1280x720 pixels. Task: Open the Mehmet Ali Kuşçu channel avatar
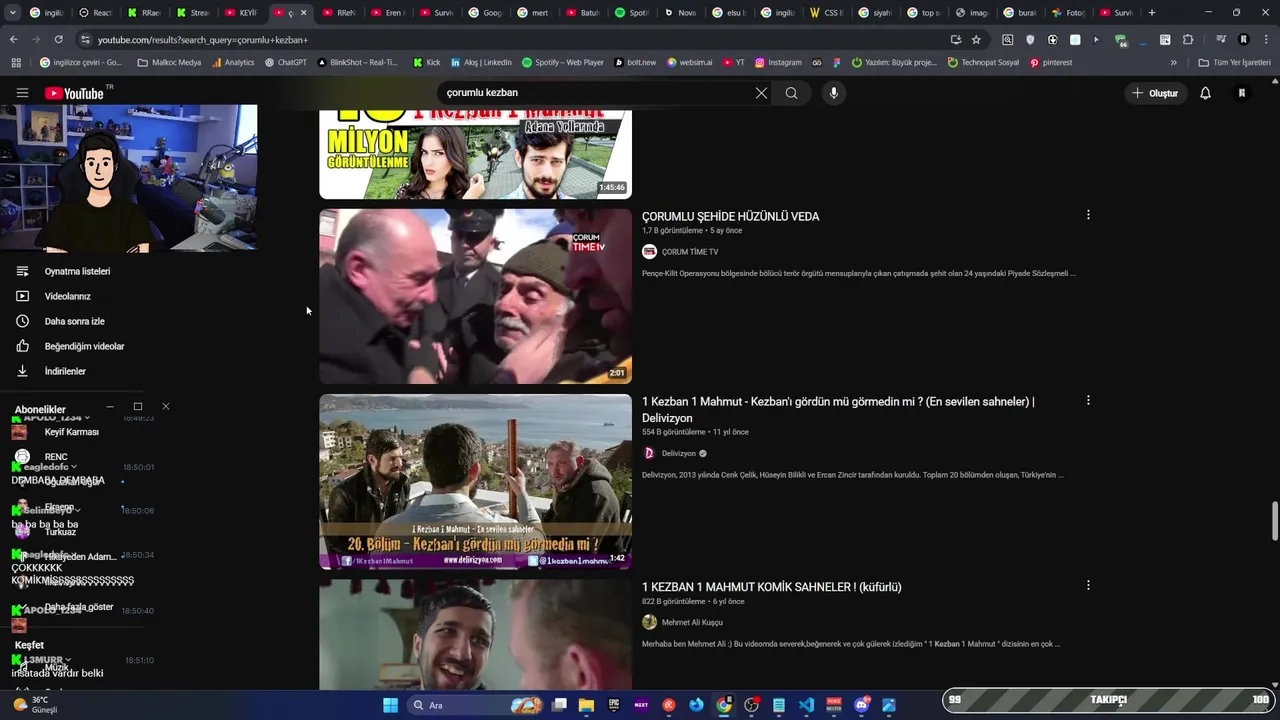(649, 622)
